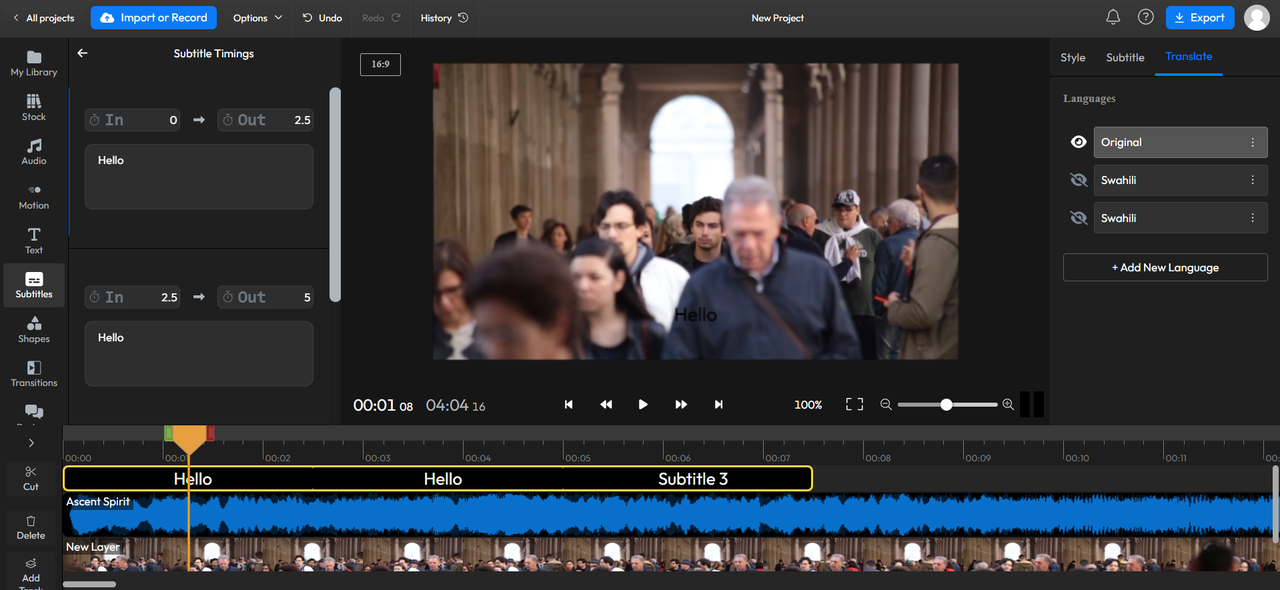Click Add New Language button
The image size is (1280, 590).
tap(1165, 268)
